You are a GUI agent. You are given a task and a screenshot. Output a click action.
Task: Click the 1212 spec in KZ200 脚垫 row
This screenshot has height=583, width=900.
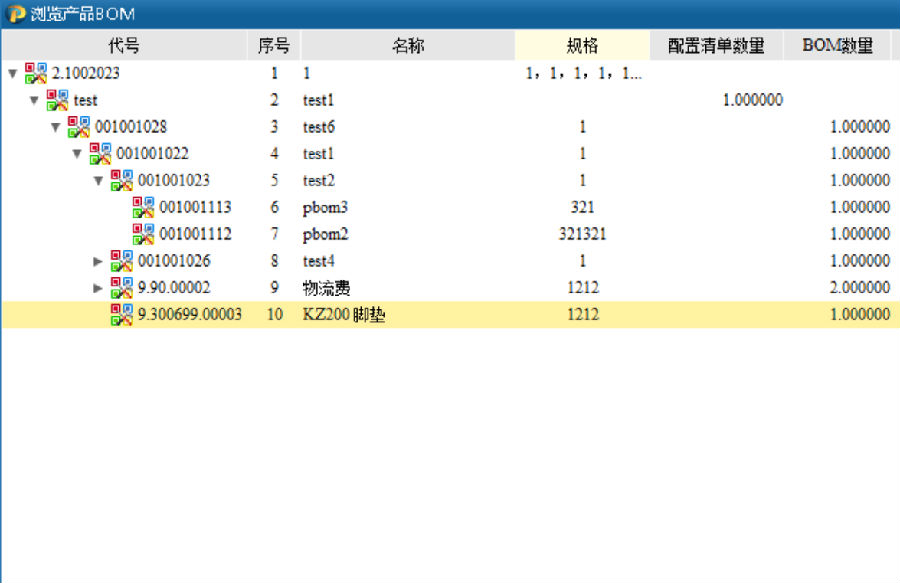pos(583,314)
